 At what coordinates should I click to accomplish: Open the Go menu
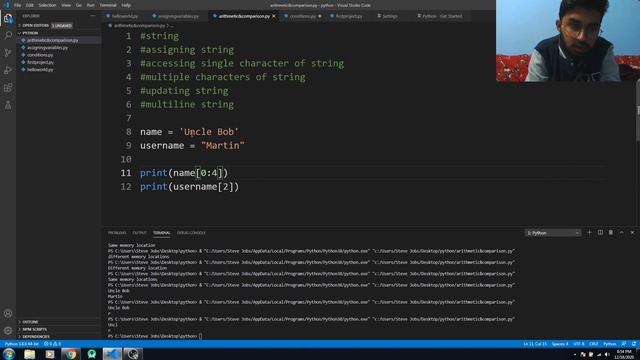79,5
